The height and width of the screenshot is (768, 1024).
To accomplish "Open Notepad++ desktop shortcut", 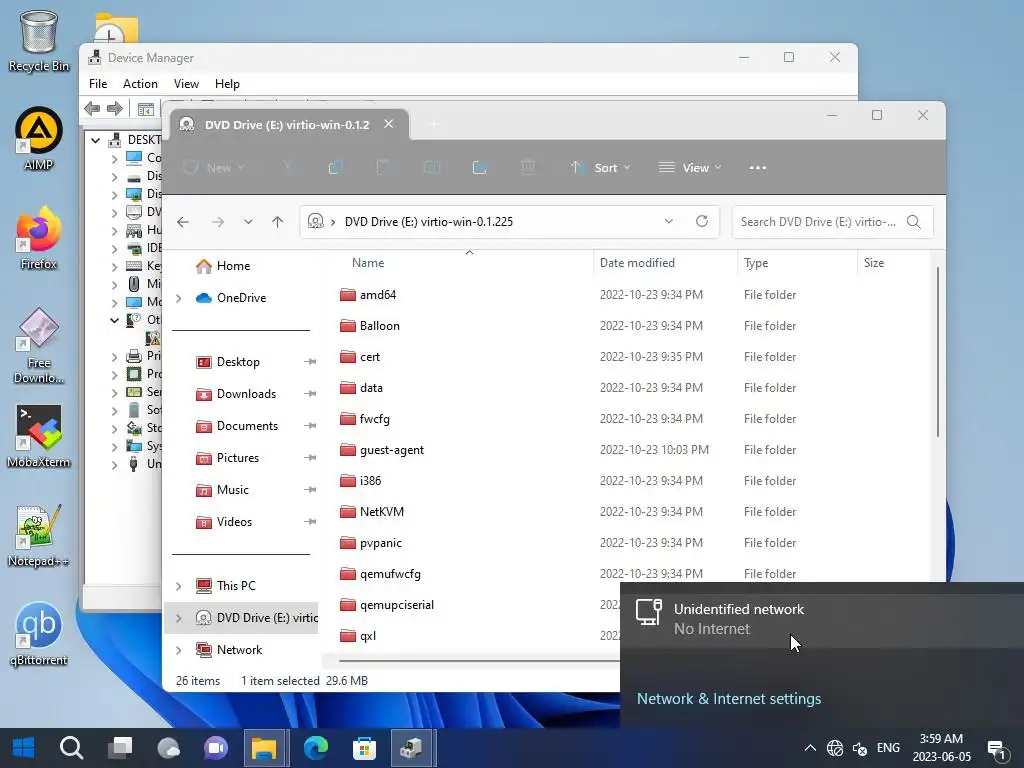I will [39, 536].
